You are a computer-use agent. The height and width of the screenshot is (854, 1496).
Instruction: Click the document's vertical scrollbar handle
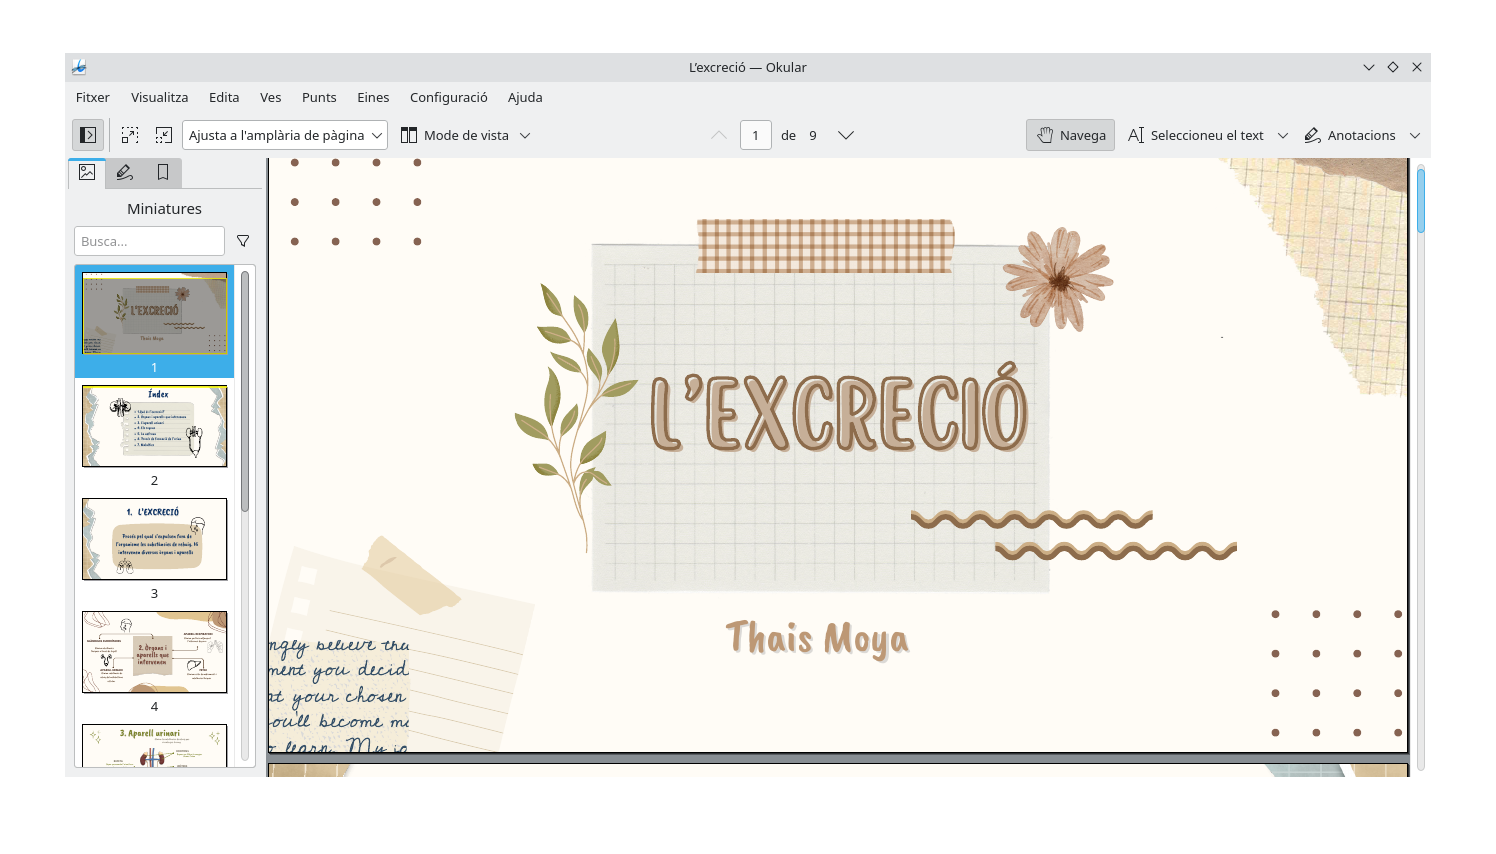point(1420,201)
